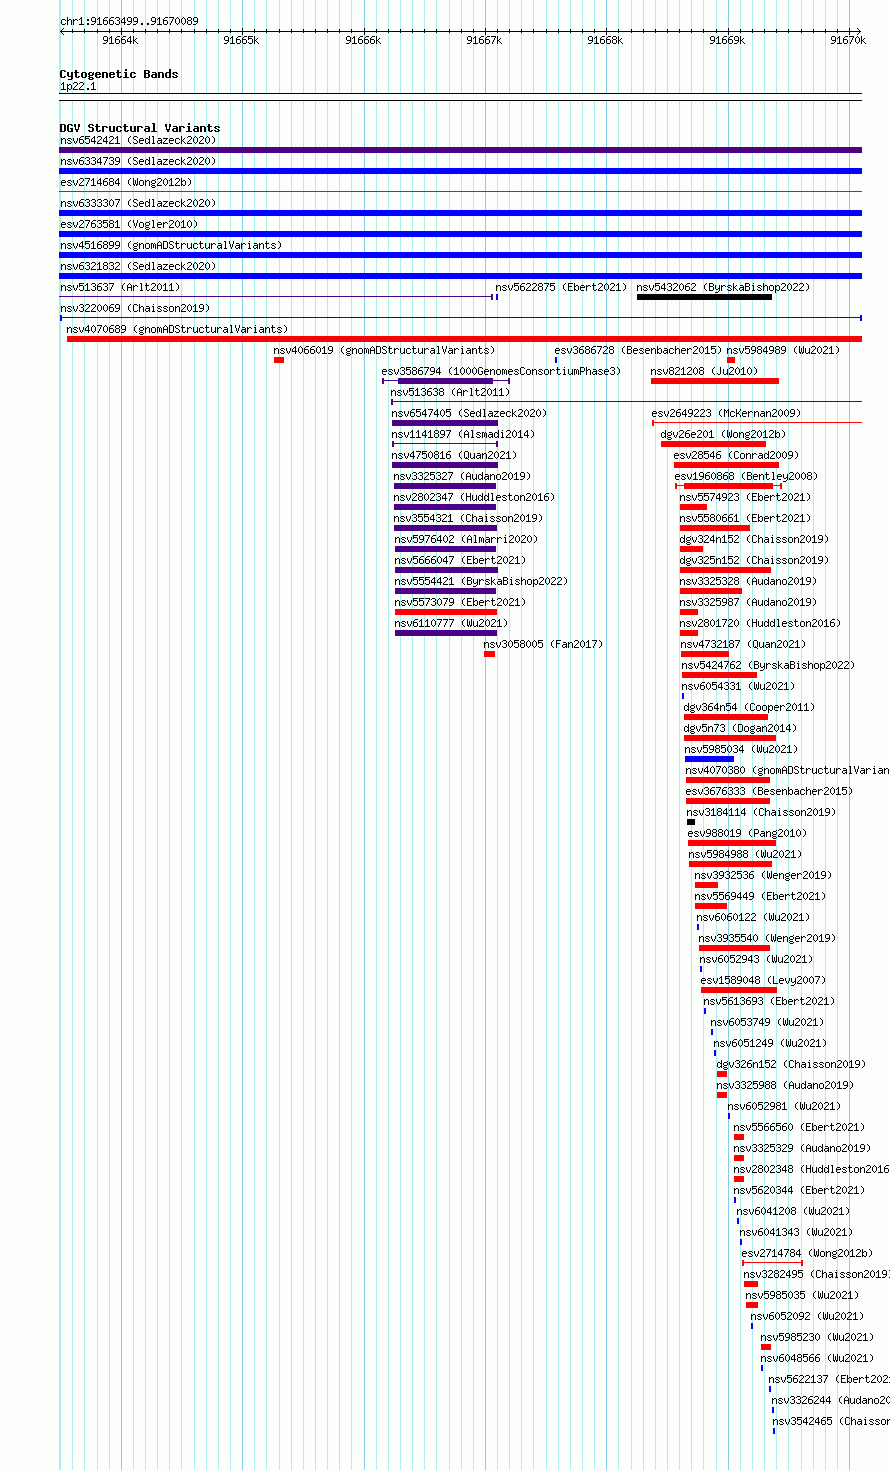Image resolution: width=890 pixels, height=1470 pixels.
Task: Open nsv3220069 (Chaisson2019) label
Action: click(135, 309)
